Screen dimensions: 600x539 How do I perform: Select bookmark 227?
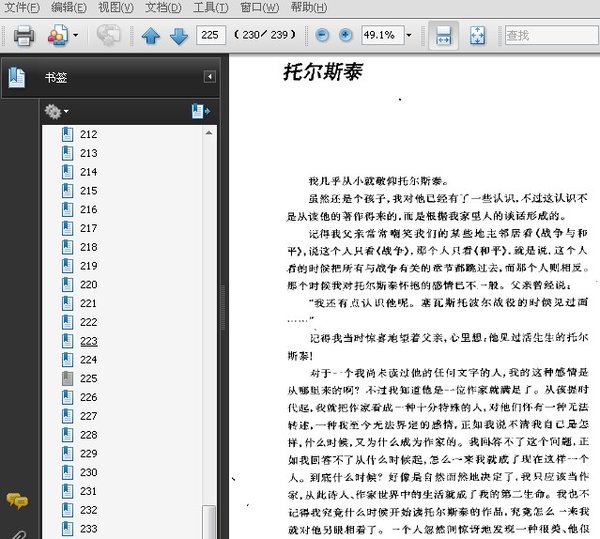point(89,416)
